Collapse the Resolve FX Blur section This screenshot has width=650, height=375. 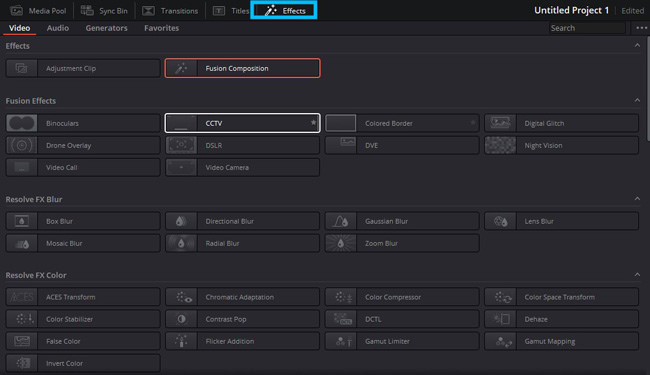[637, 199]
